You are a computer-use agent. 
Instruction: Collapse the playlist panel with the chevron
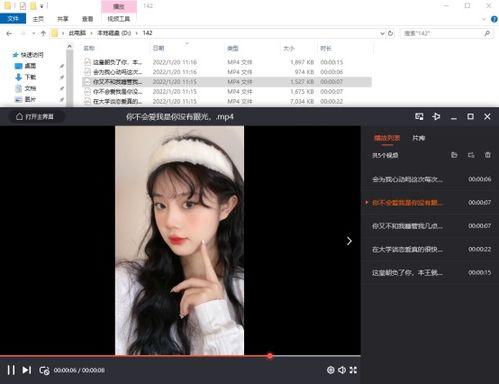349,241
